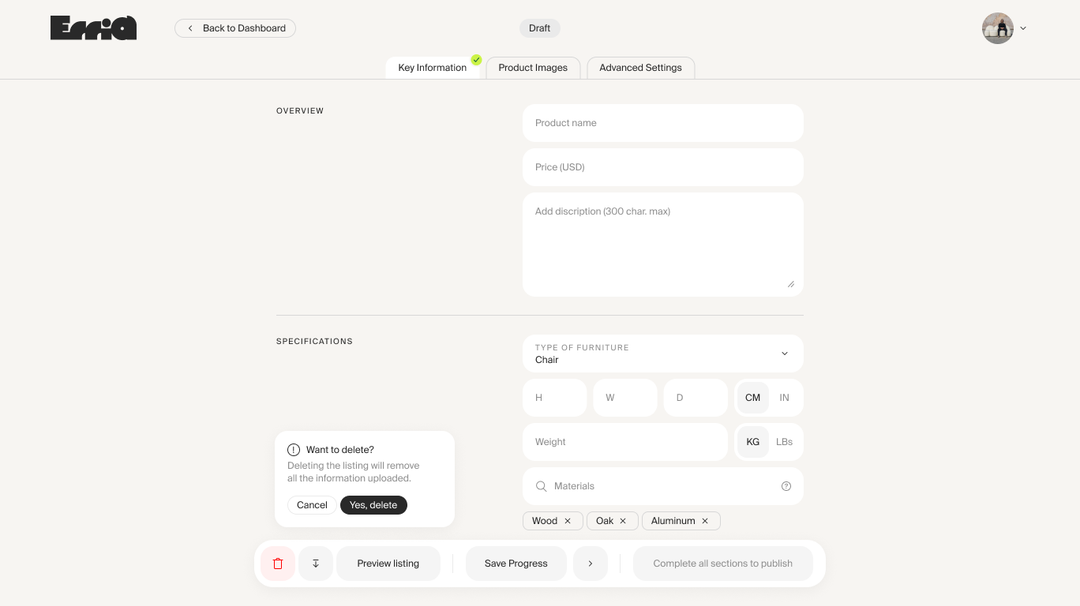Screen dimensions: 1080x606
Task: Click Complete all sections to publish
Action: click(723, 563)
